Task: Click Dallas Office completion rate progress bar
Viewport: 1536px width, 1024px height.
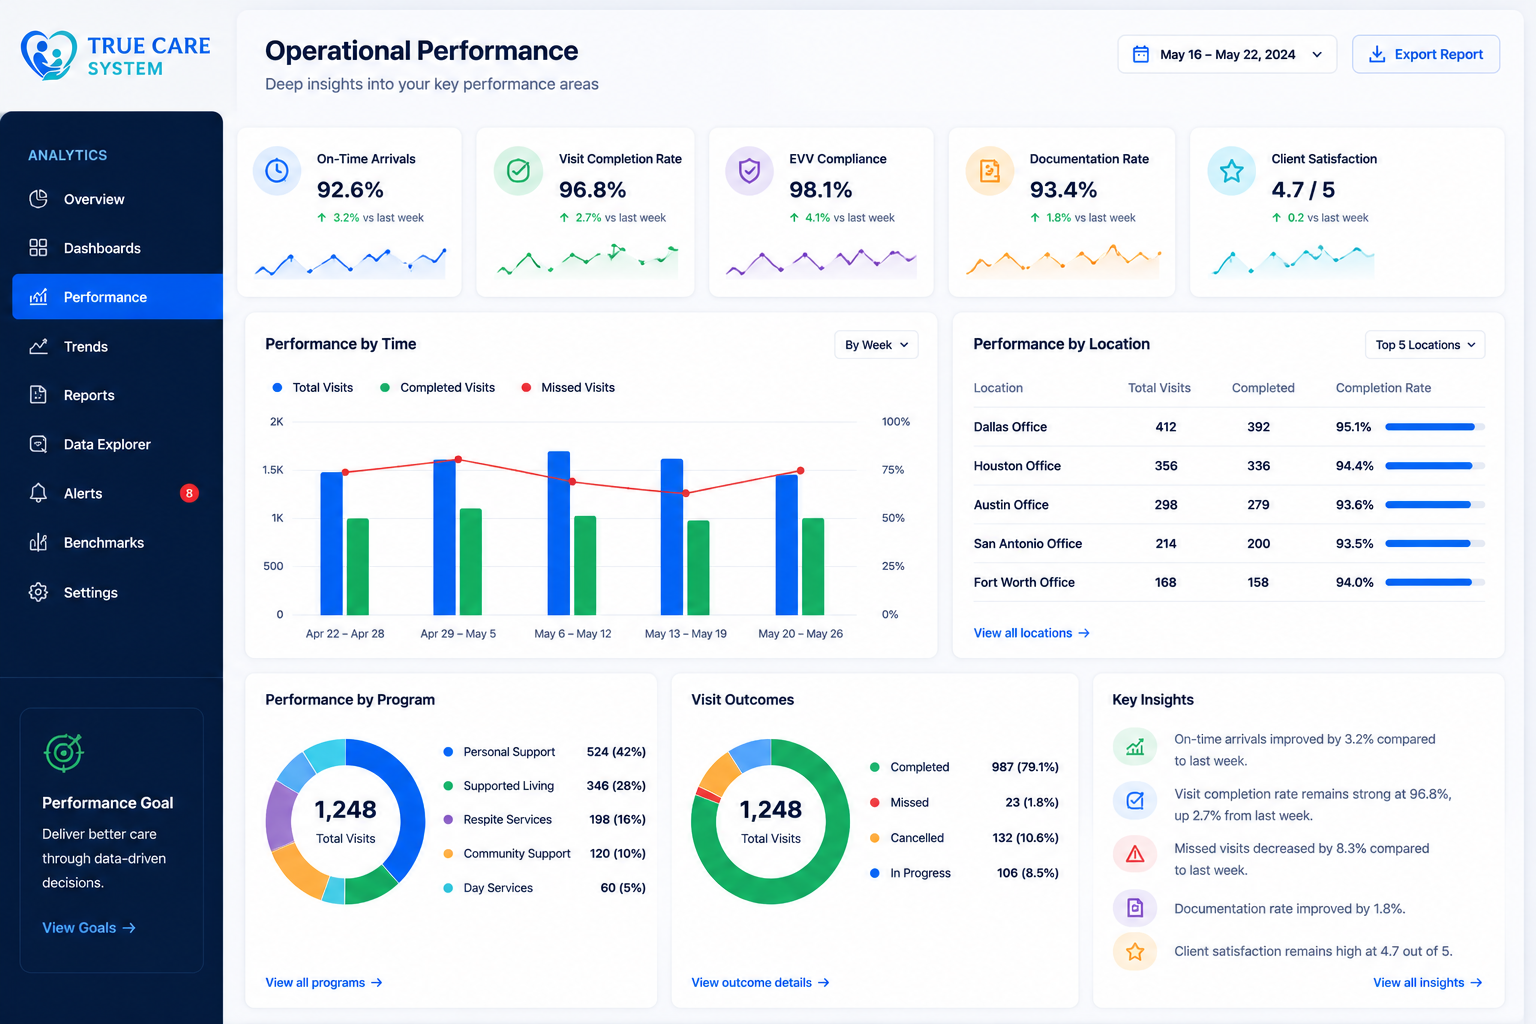Action: (1435, 427)
